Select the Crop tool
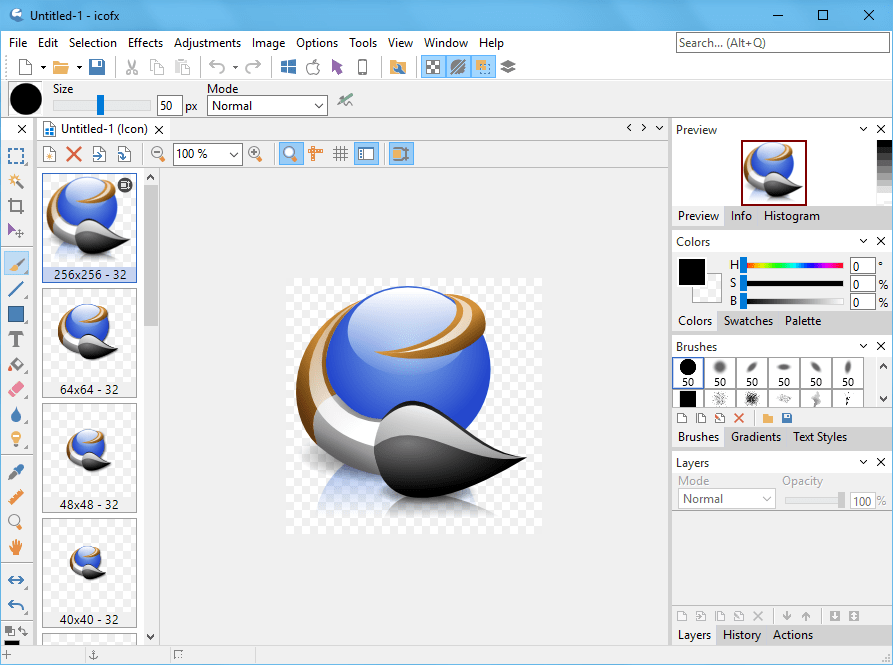 16,206
